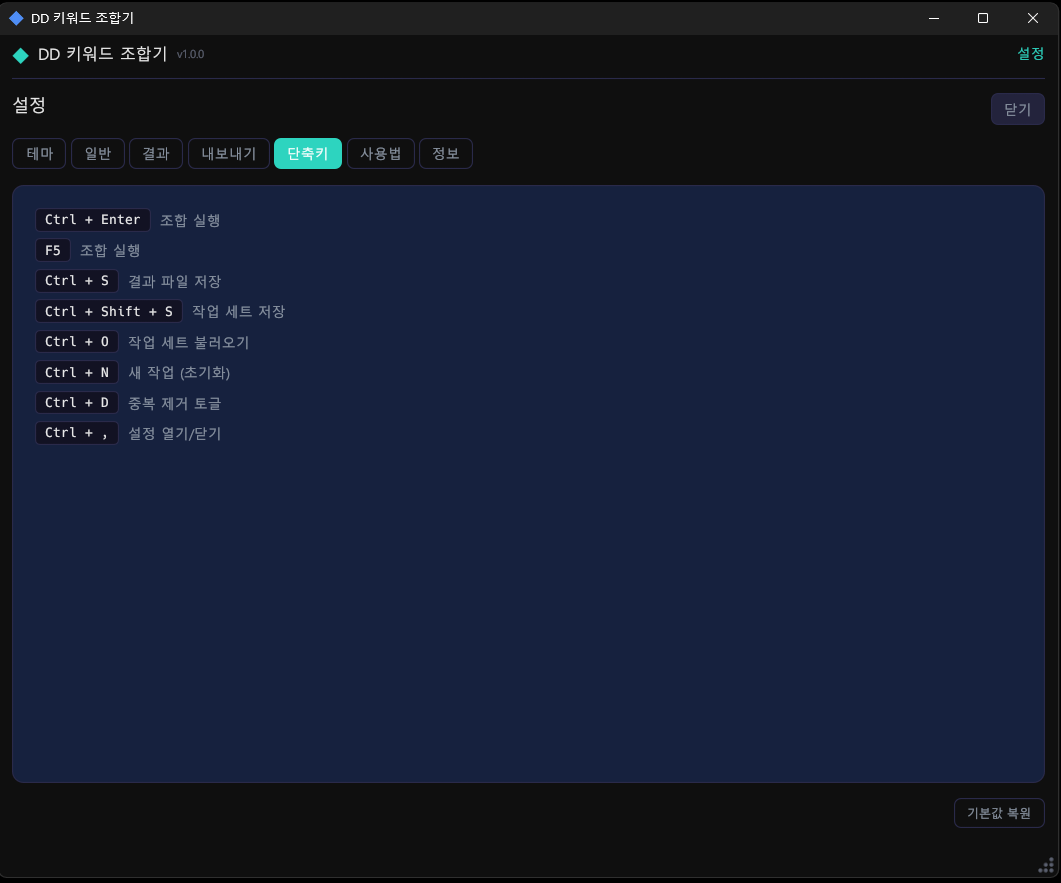1061x883 pixels.
Task: Click the resize grip in bottom-right corner
Action: pos(1046,865)
